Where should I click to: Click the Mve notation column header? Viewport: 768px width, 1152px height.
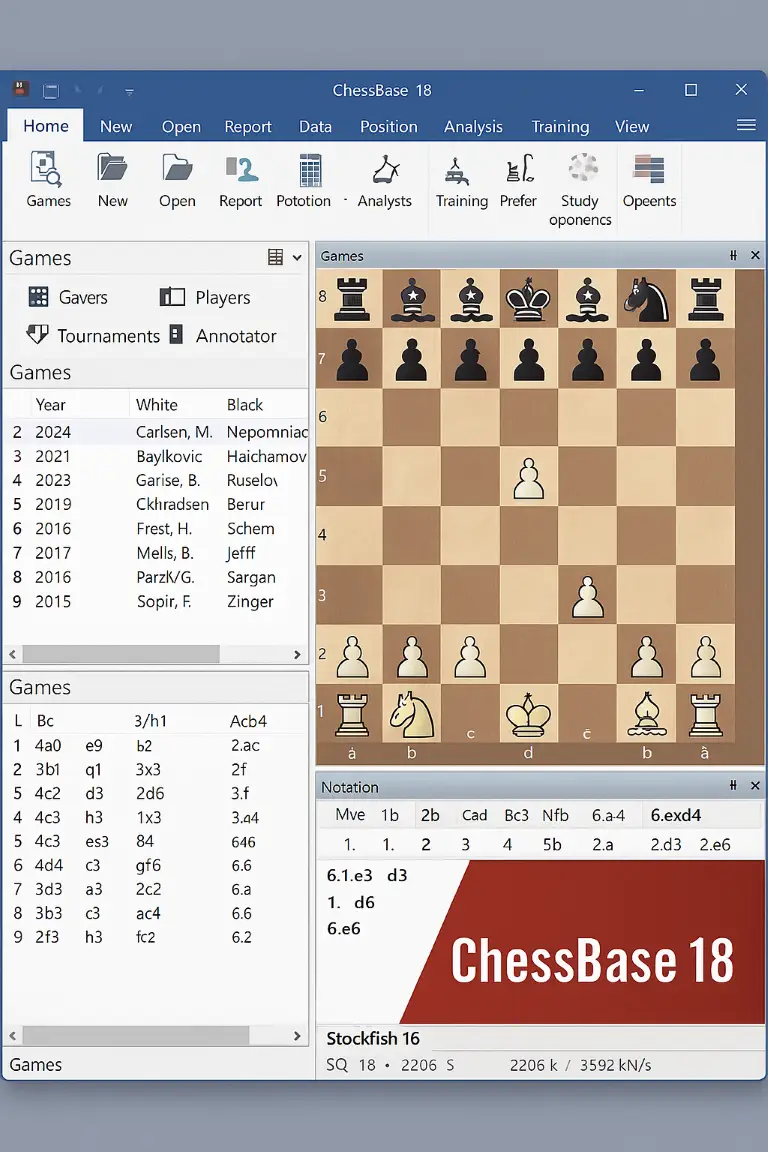(x=350, y=815)
